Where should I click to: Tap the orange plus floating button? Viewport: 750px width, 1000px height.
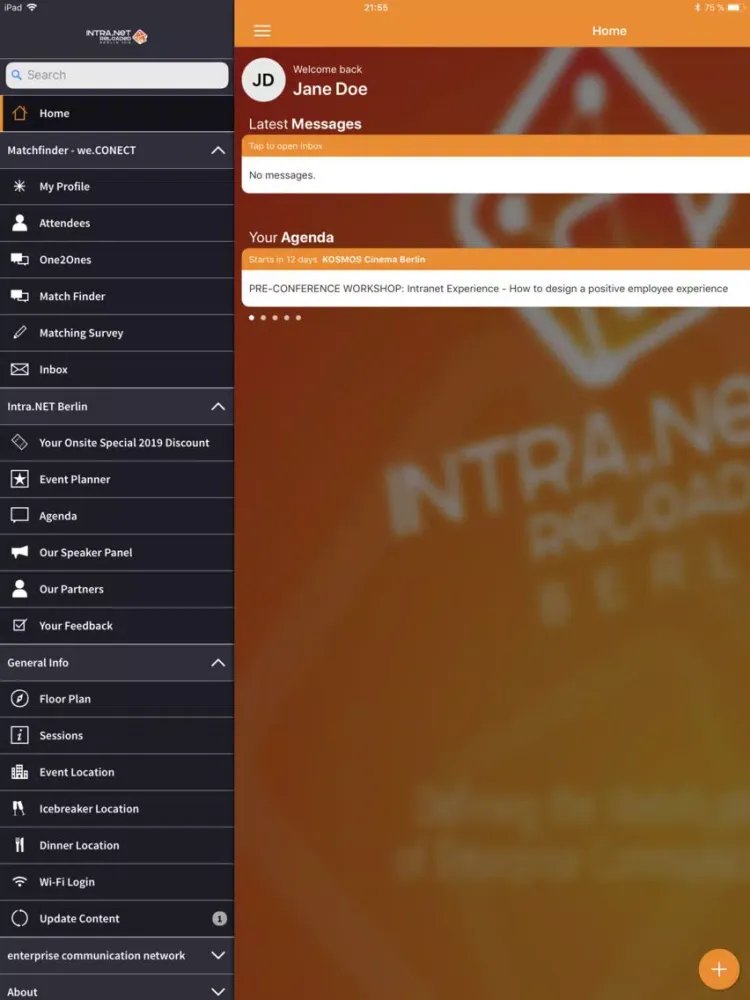[x=719, y=969]
